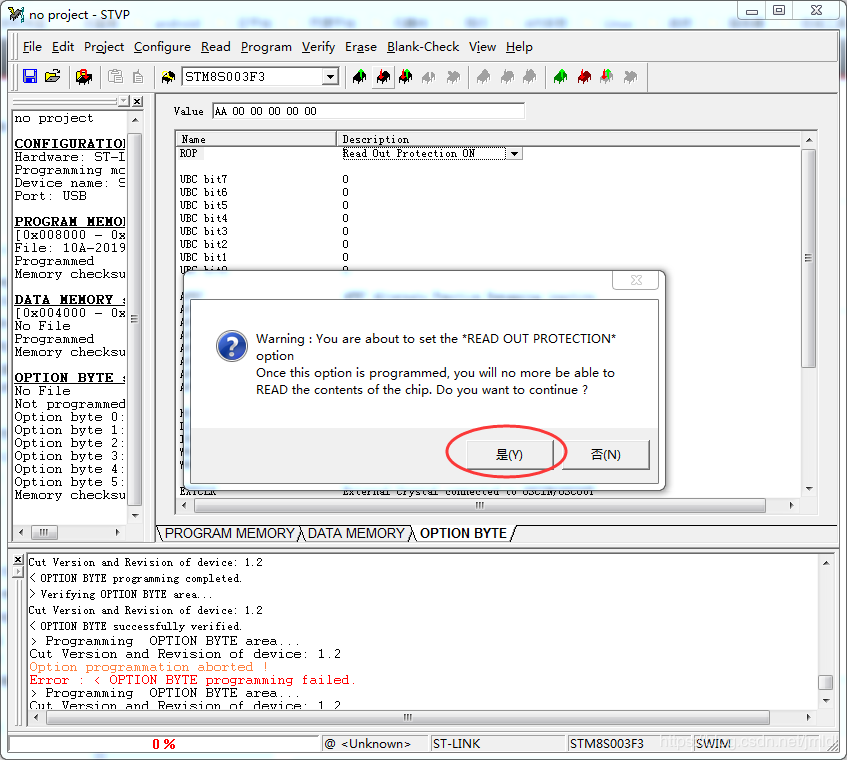Click option table vertical scrollbar thumb

click(x=808, y=258)
